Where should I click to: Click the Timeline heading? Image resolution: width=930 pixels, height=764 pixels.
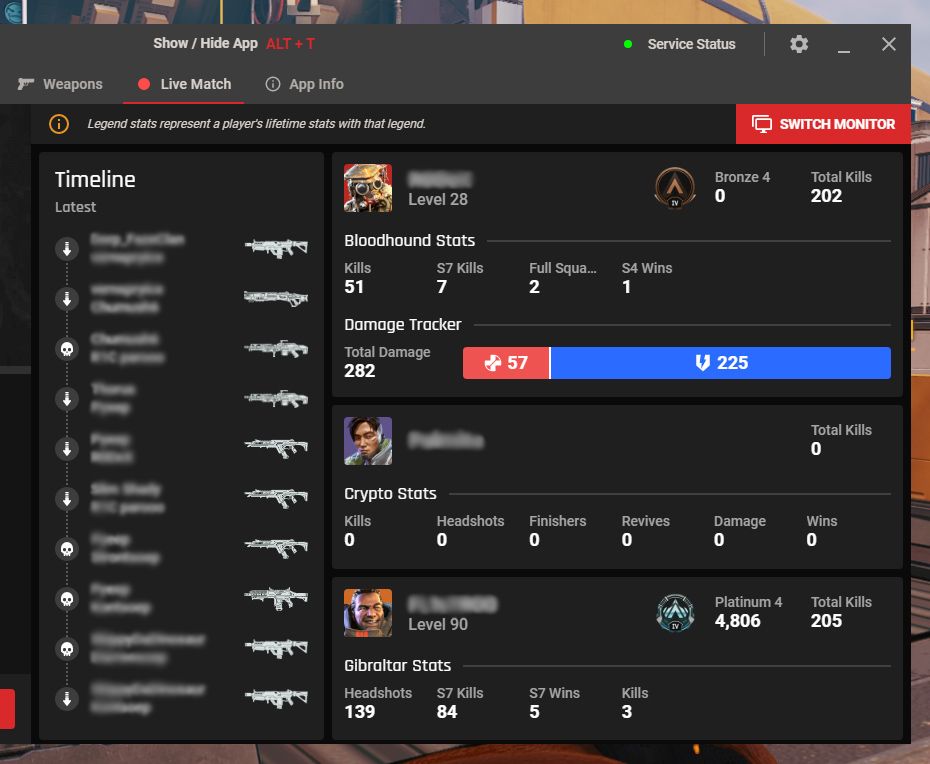95,179
